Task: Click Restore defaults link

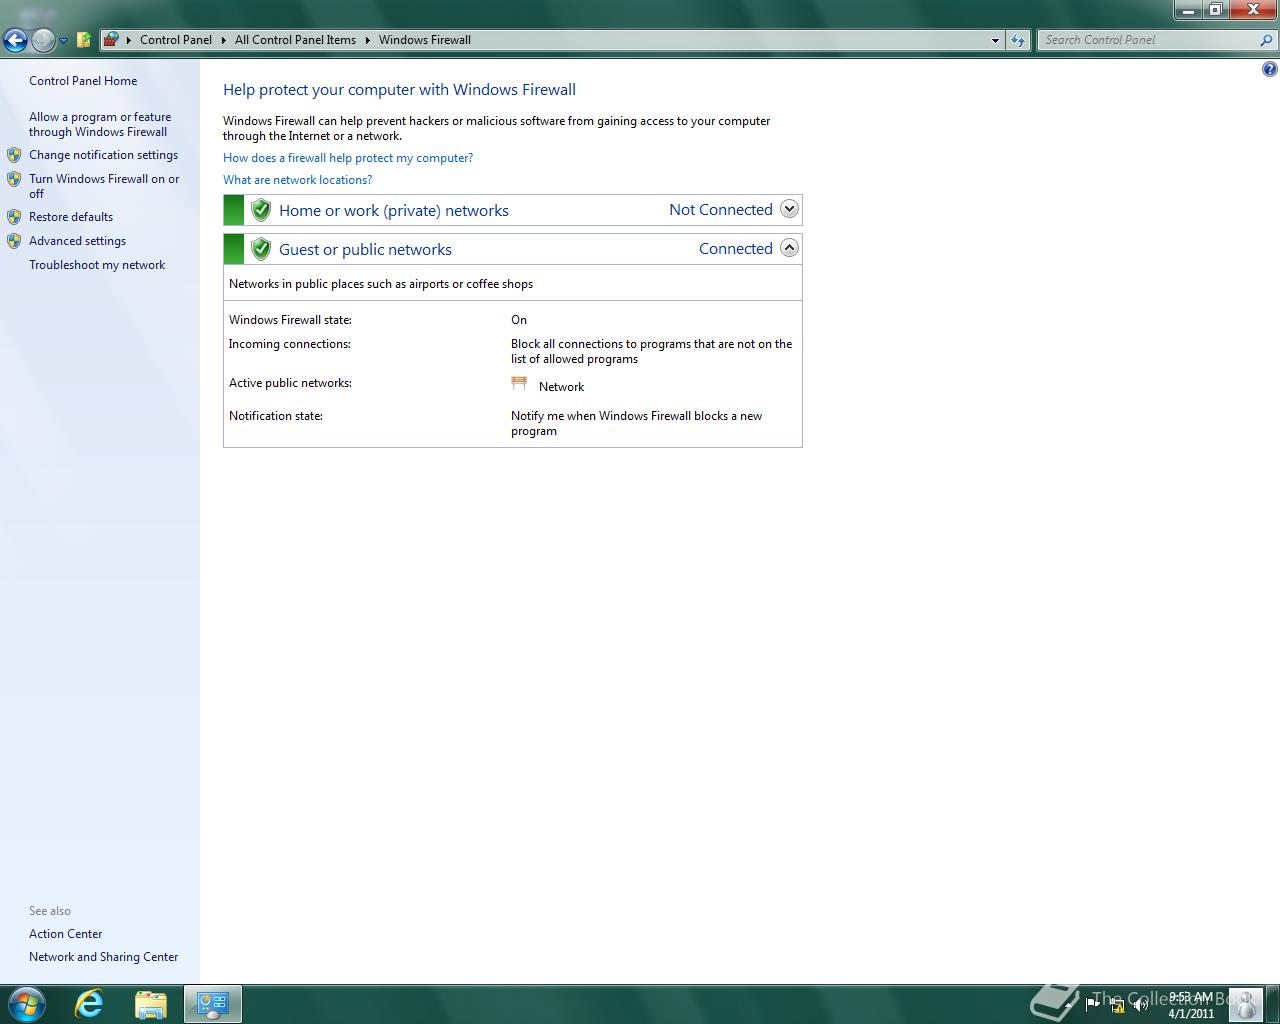Action: (71, 217)
